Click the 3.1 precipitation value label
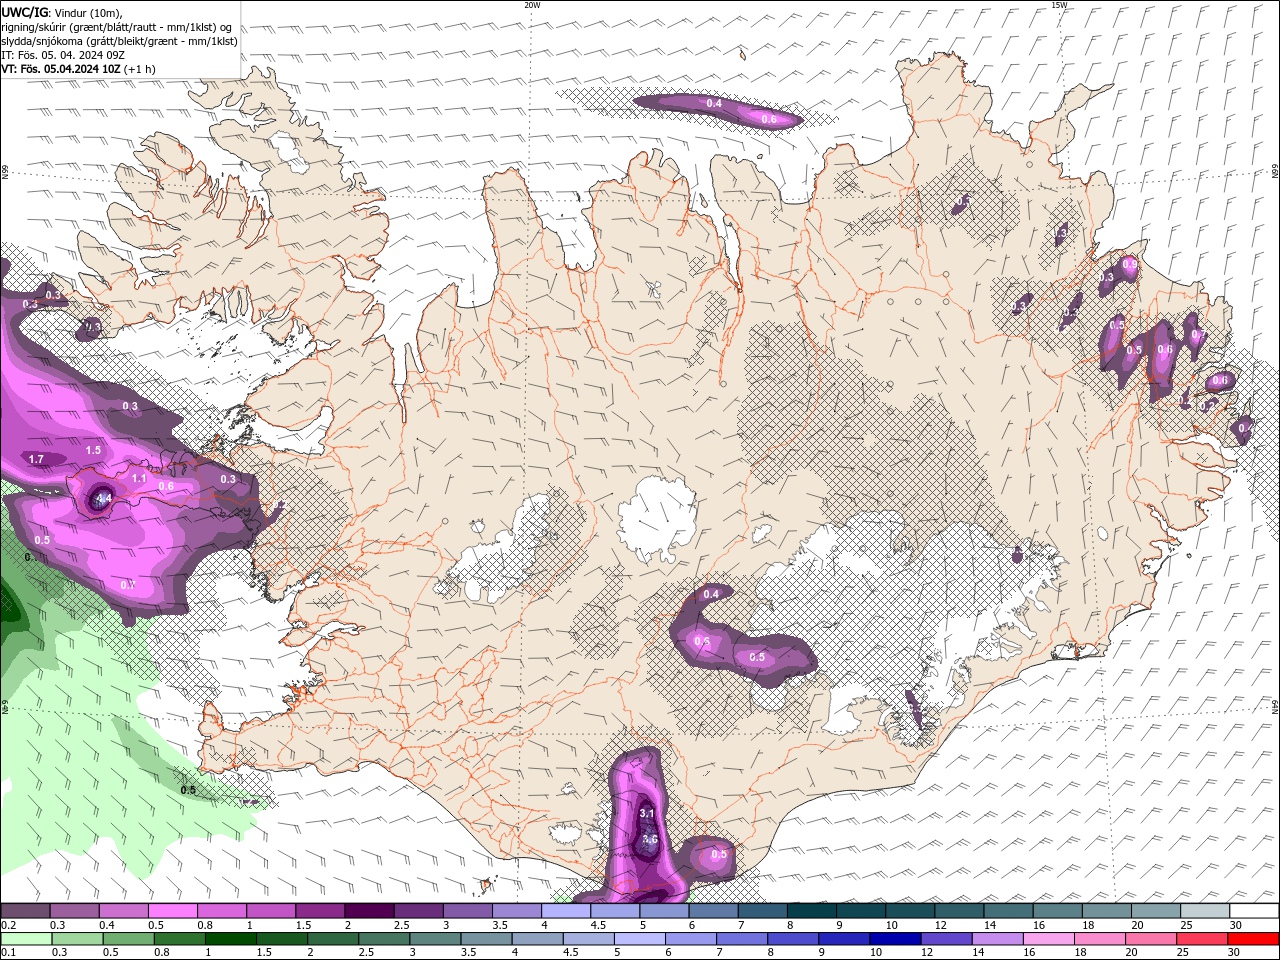Image resolution: width=1280 pixels, height=960 pixels. 646,814
